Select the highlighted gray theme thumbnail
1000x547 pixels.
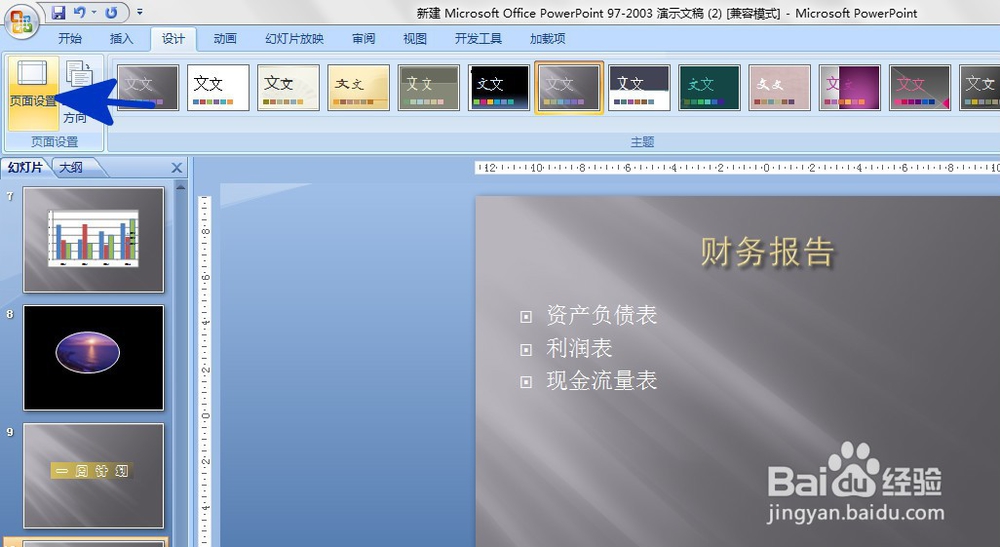click(569, 87)
